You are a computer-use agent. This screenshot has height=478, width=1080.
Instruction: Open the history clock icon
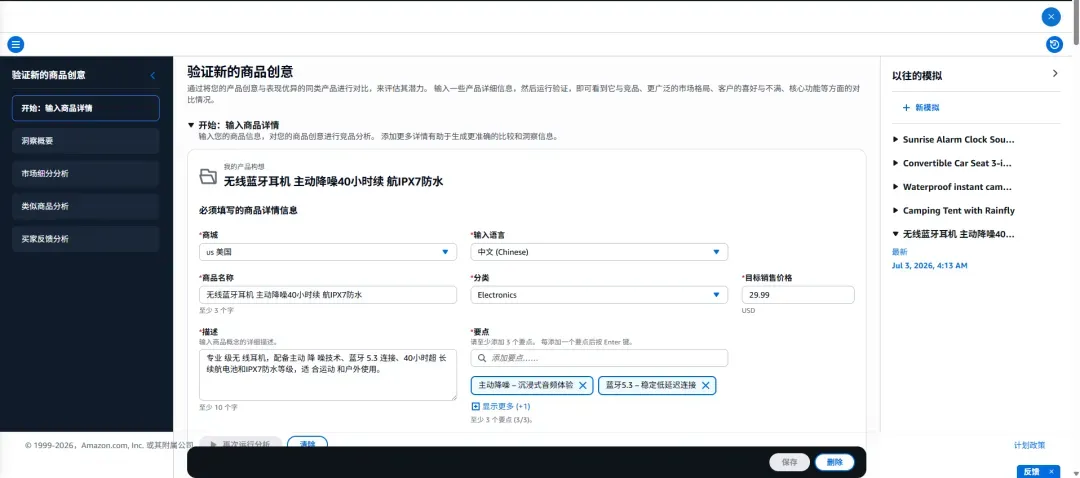(x=1054, y=45)
